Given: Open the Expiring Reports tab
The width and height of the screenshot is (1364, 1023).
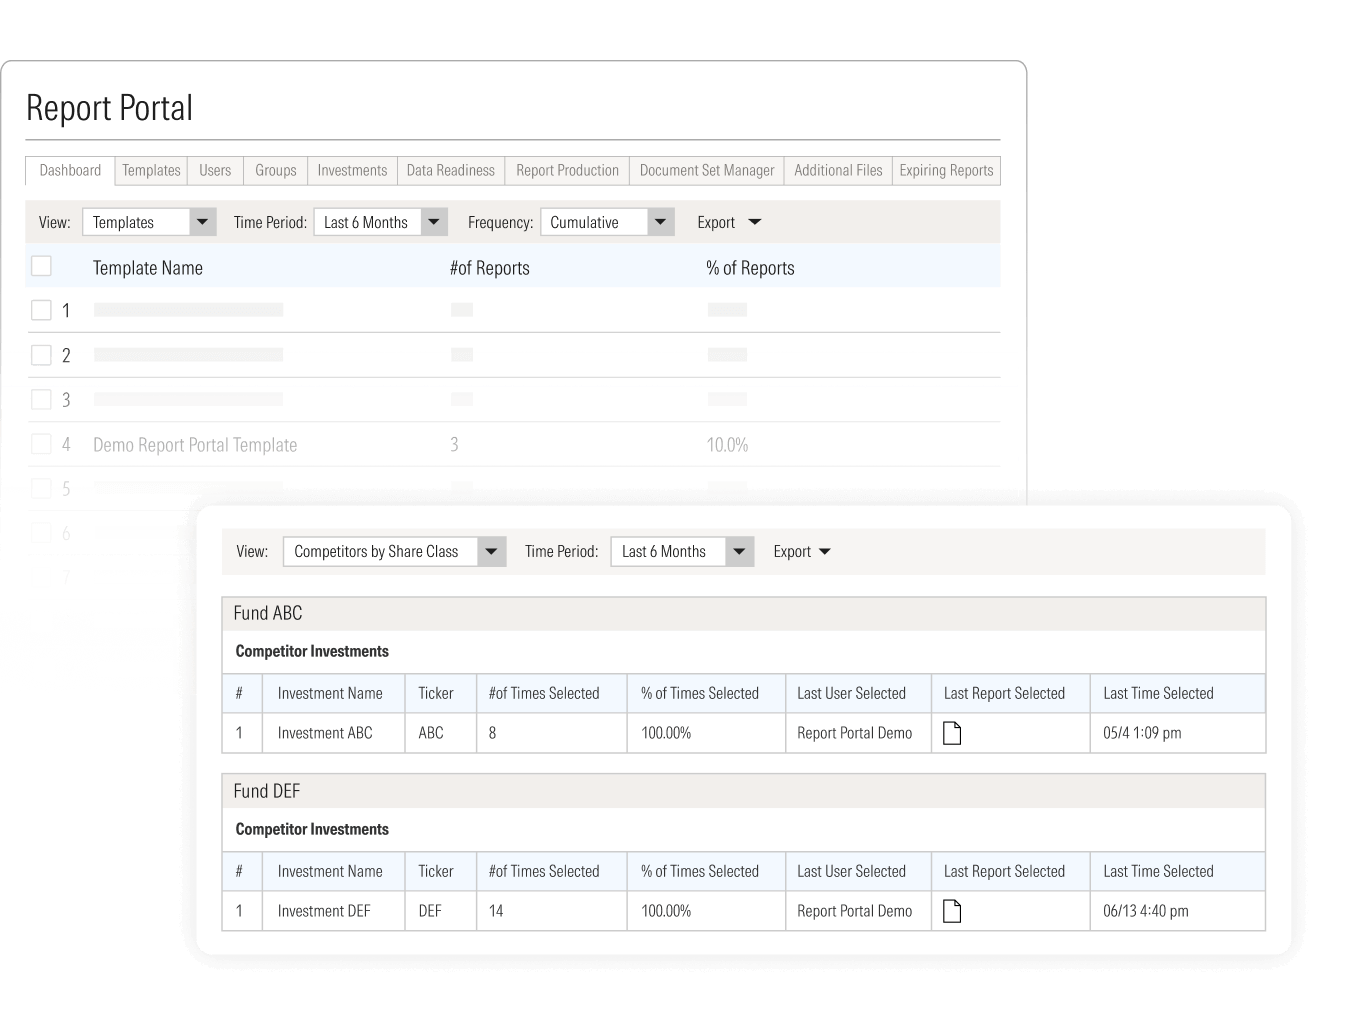Looking at the screenshot, I should [945, 170].
